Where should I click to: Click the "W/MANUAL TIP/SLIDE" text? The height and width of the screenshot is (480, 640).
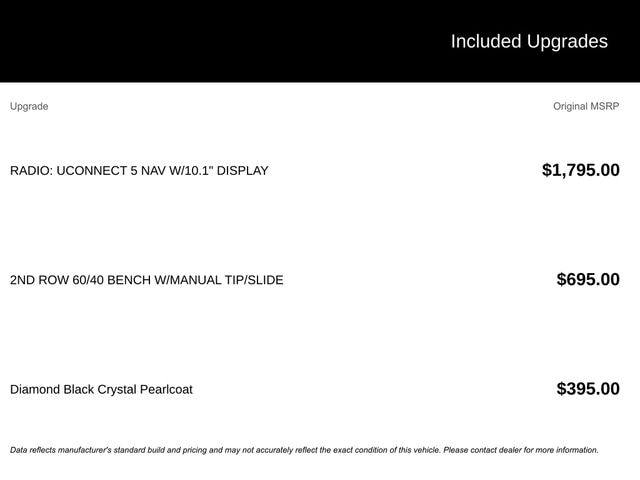(219, 280)
